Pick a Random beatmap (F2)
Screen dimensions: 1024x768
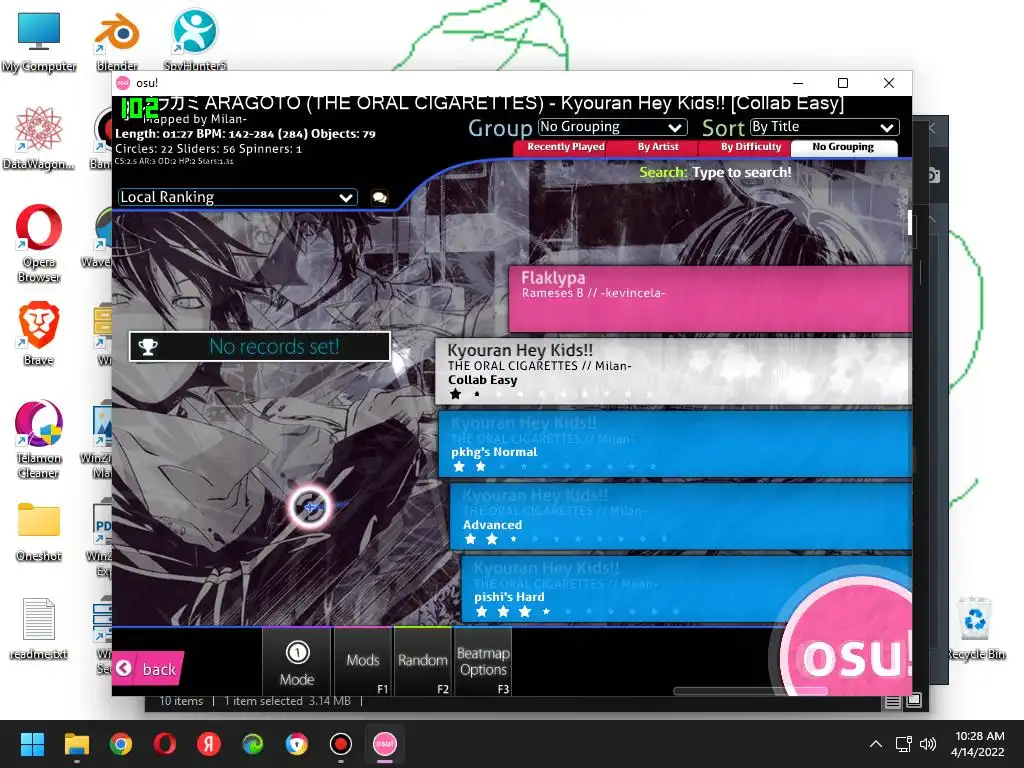(x=423, y=662)
